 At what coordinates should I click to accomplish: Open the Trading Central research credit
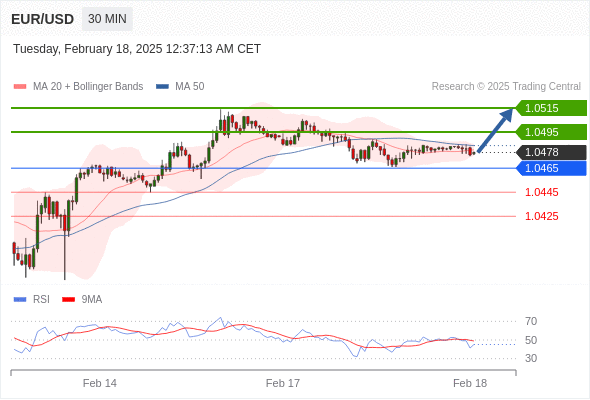coord(506,87)
